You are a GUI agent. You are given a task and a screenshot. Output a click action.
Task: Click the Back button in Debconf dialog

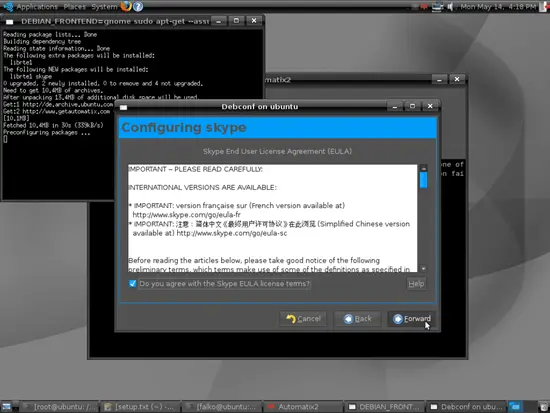pos(357,319)
